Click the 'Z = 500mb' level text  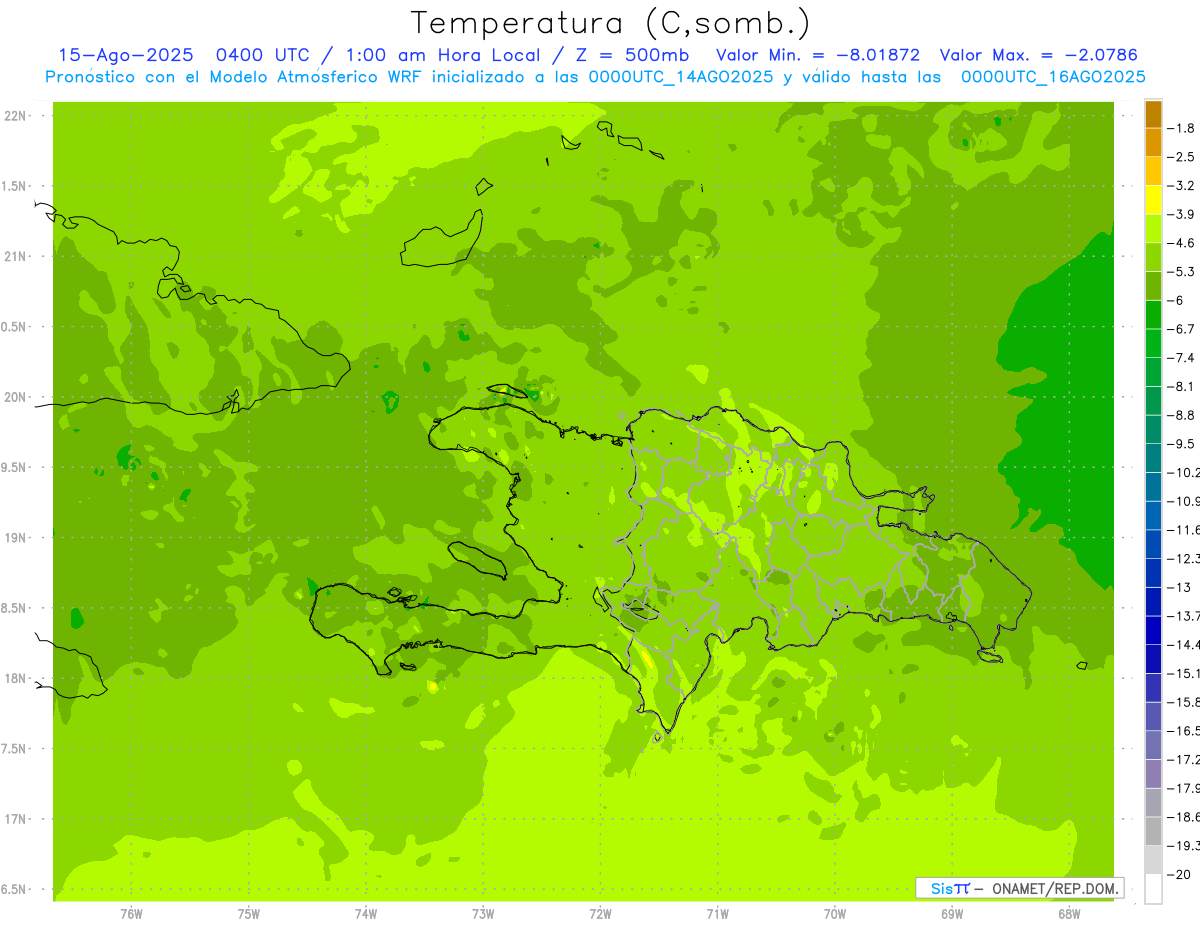coord(633,56)
